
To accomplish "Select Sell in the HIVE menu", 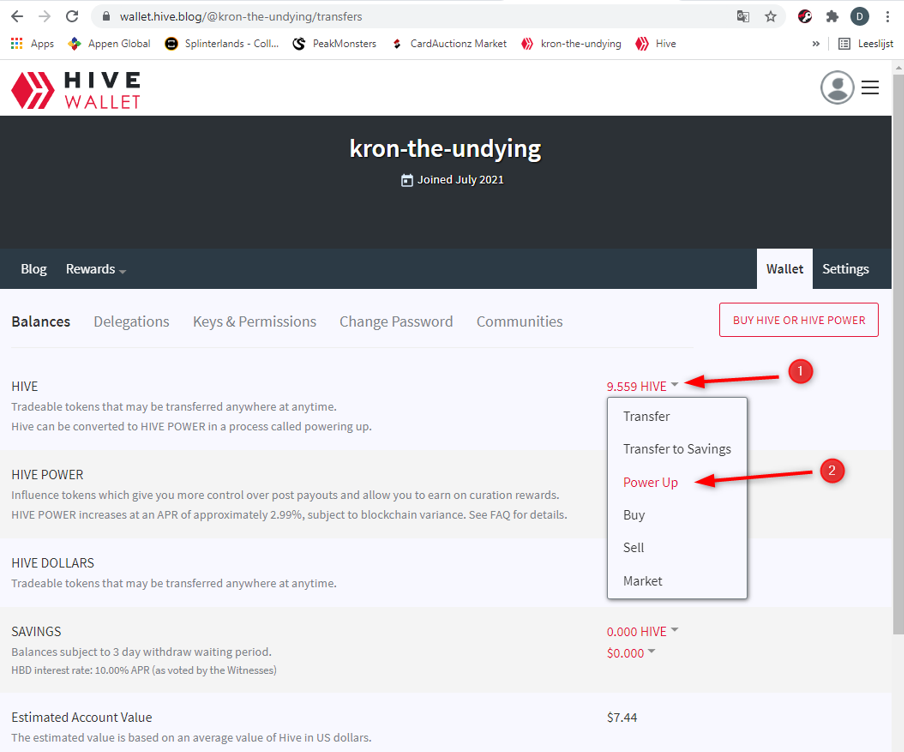I will pyautogui.click(x=633, y=548).
